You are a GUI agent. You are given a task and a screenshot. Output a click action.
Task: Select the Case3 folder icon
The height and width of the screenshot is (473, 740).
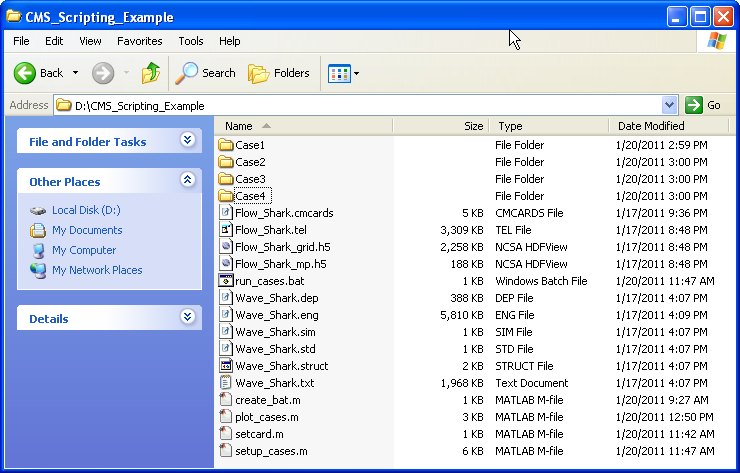226,178
